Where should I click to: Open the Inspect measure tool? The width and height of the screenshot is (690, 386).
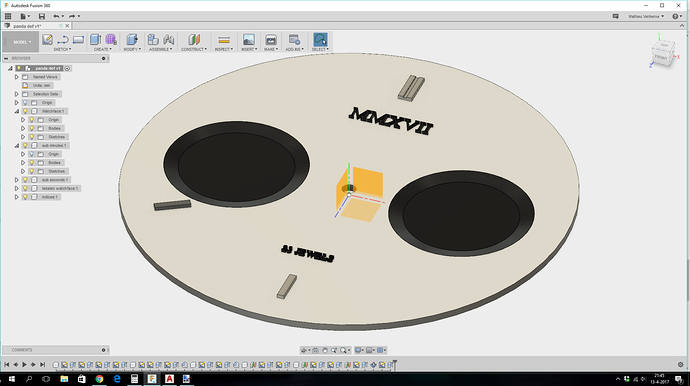224,40
